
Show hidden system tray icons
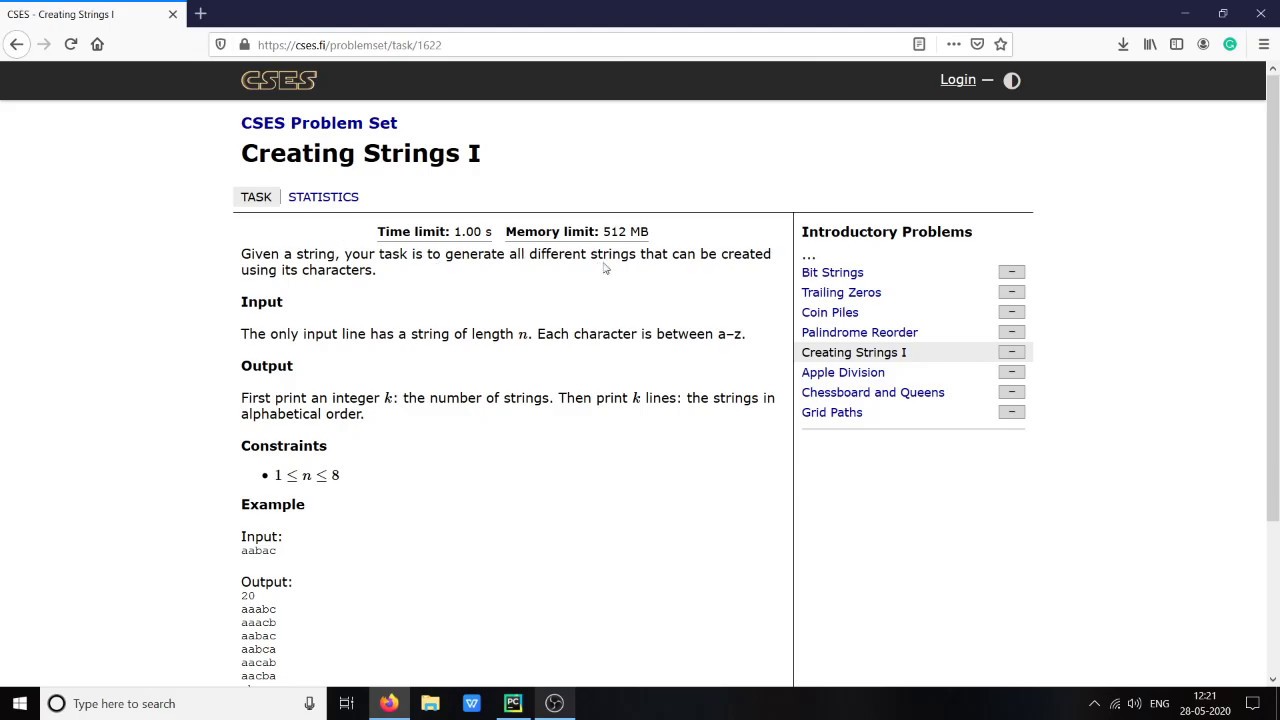pyautogui.click(x=1094, y=703)
